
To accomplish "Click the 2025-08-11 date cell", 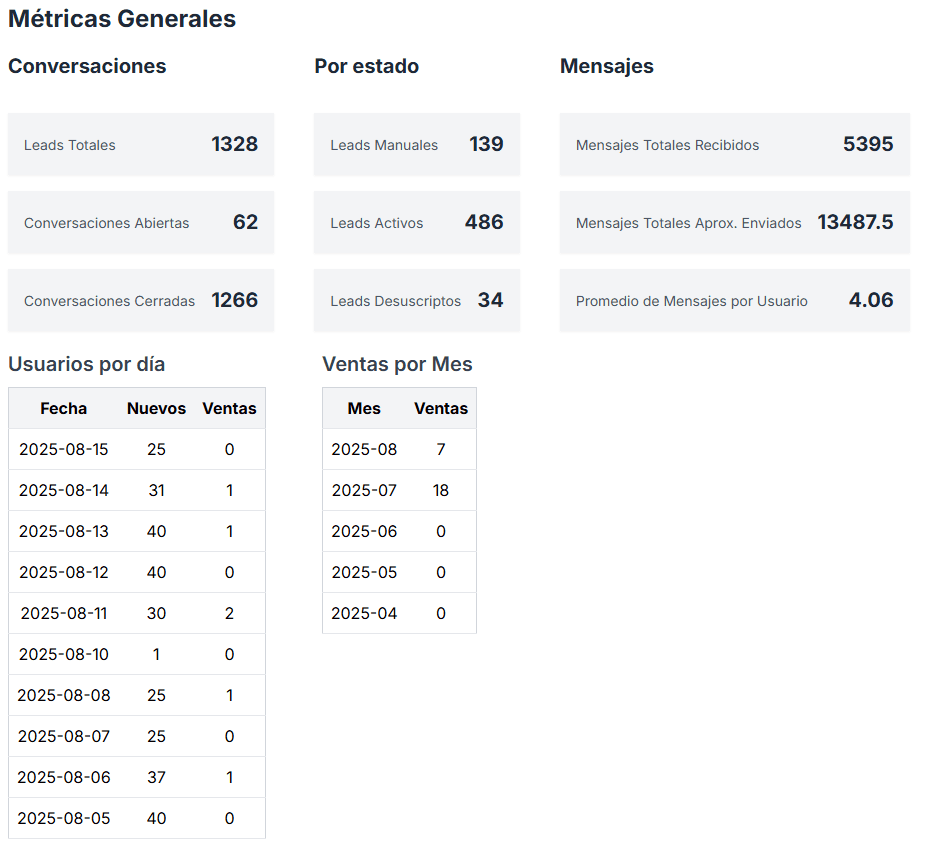I will (x=64, y=614).
